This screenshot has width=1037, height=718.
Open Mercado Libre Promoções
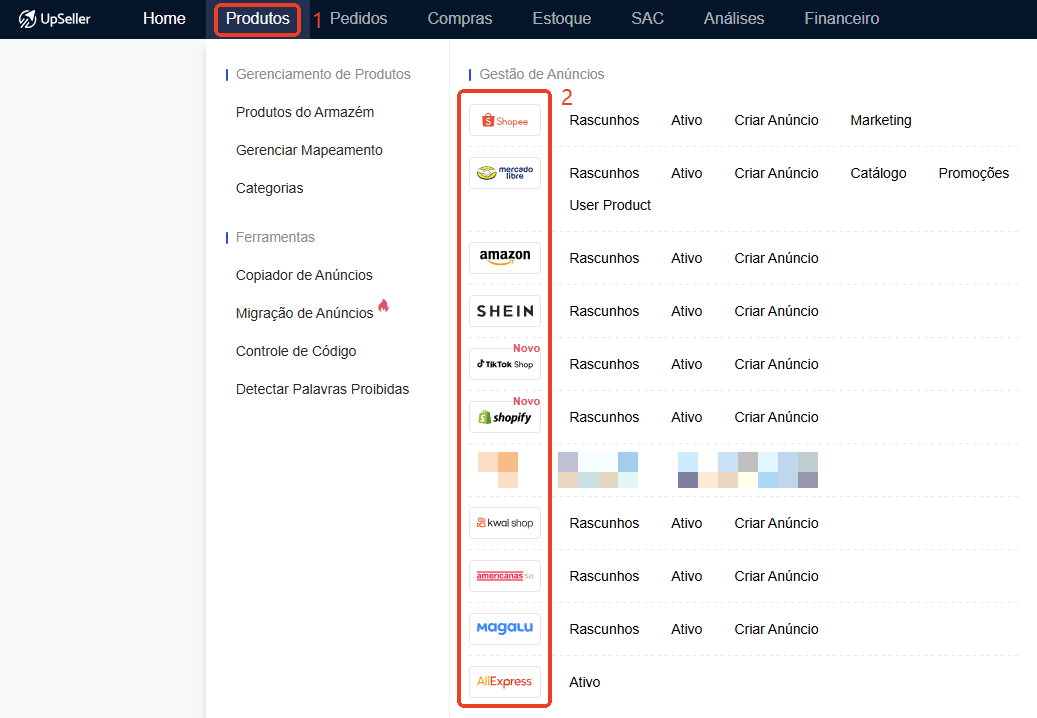974,173
